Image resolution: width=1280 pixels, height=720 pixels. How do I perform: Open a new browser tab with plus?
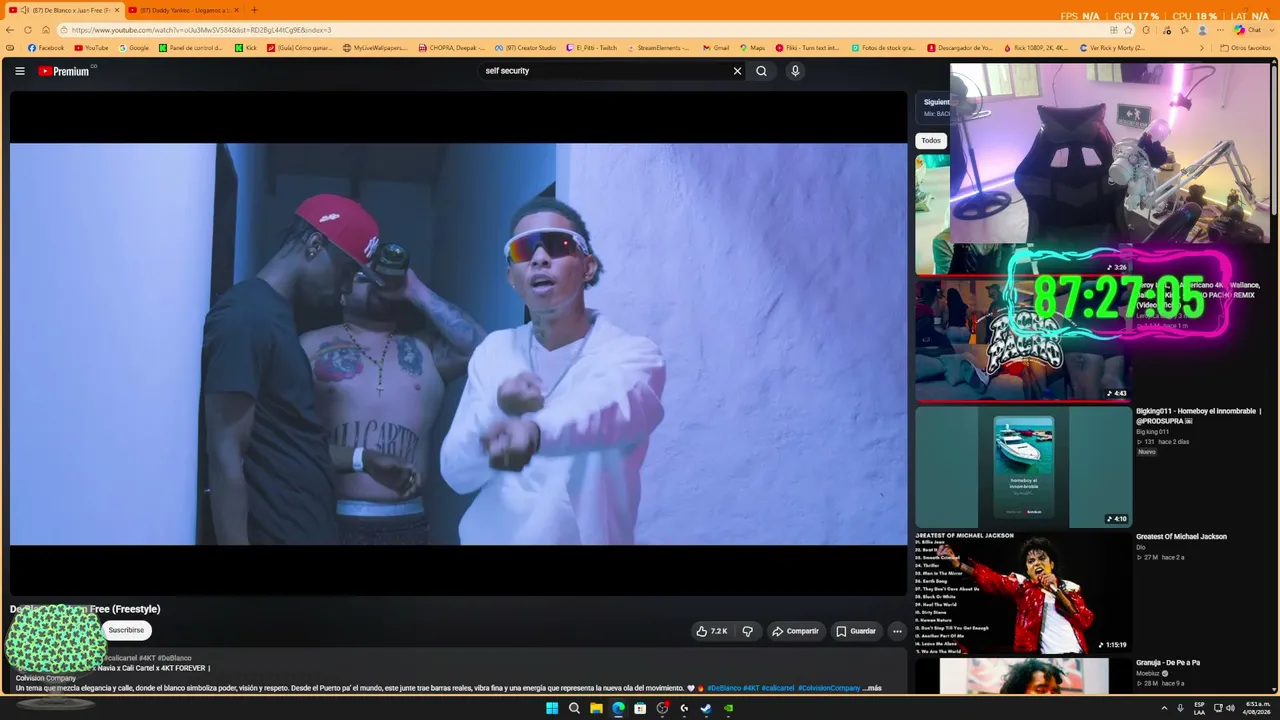coord(254,10)
